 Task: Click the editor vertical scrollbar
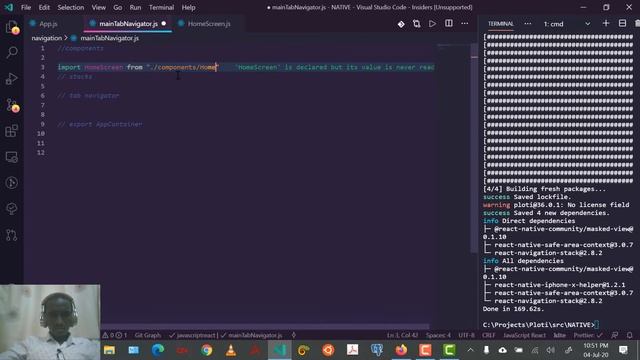coord(474,147)
